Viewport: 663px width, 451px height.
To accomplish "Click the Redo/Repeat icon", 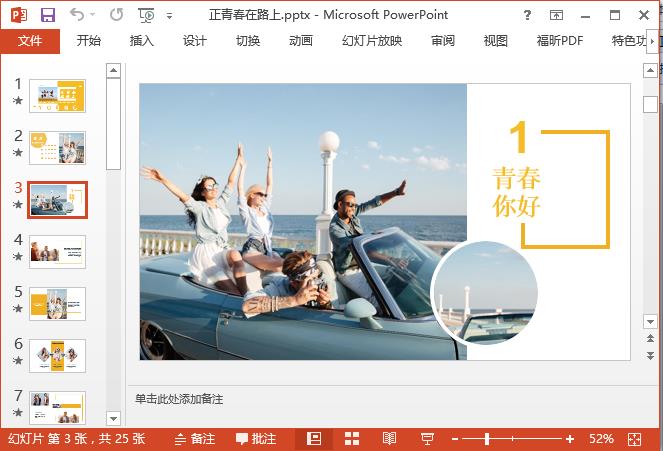I will point(116,15).
